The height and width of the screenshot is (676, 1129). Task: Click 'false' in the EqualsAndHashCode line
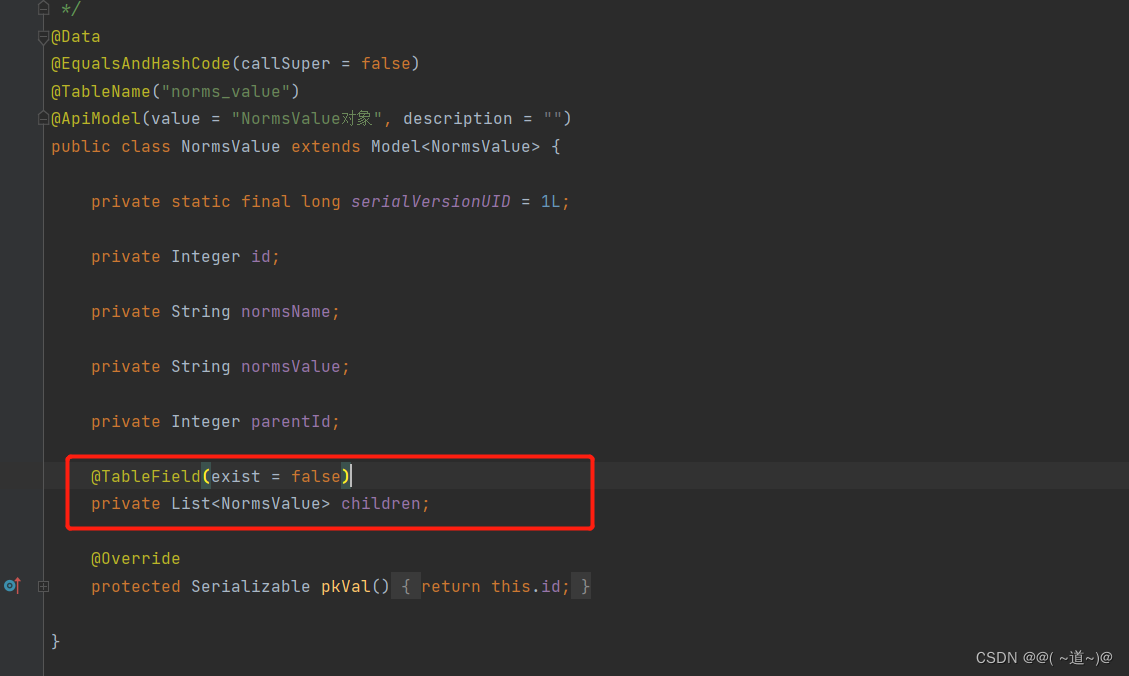click(385, 64)
